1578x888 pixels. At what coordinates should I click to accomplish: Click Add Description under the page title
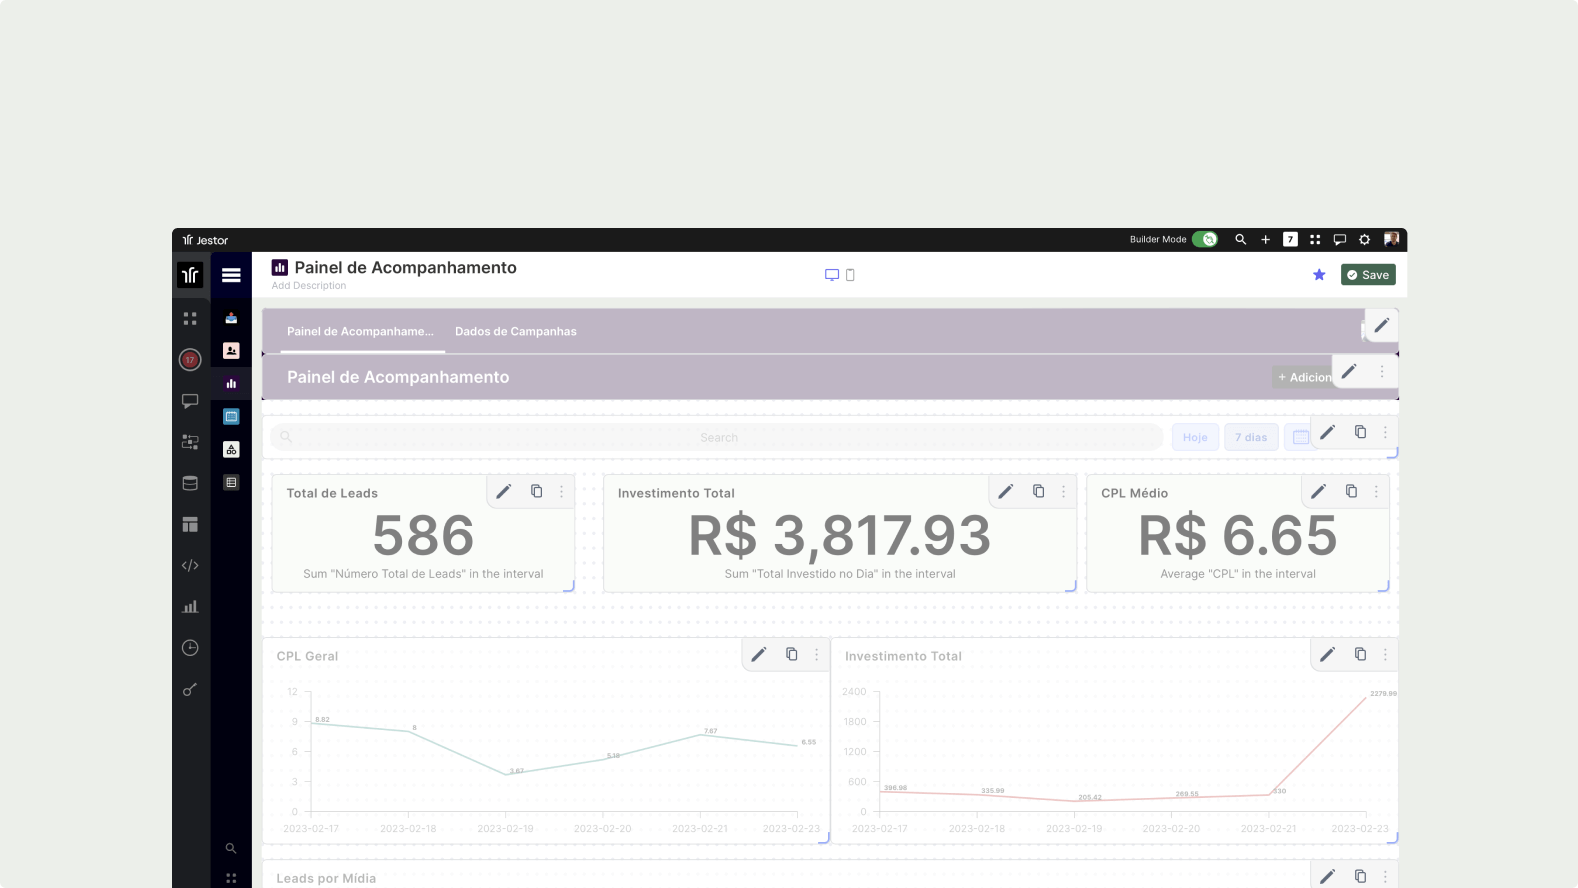309,286
